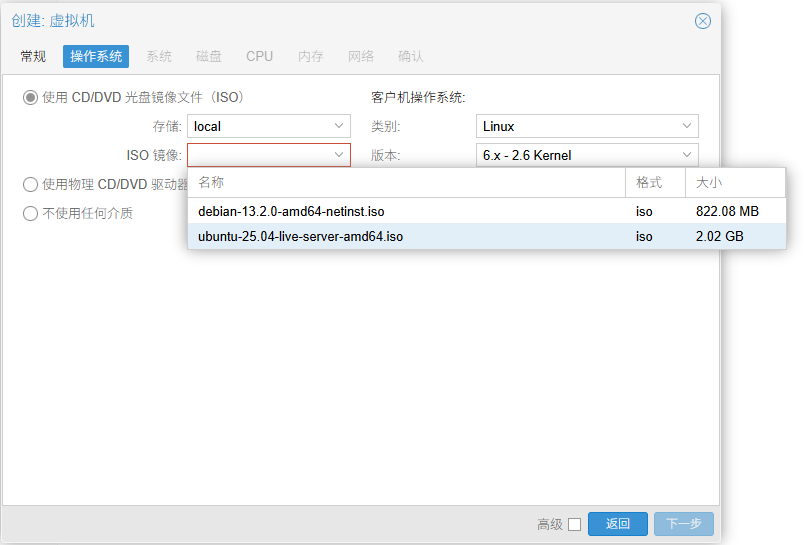Choose the 不使用任何介质 radio option
The width and height of the screenshot is (804, 545).
(x=31, y=213)
